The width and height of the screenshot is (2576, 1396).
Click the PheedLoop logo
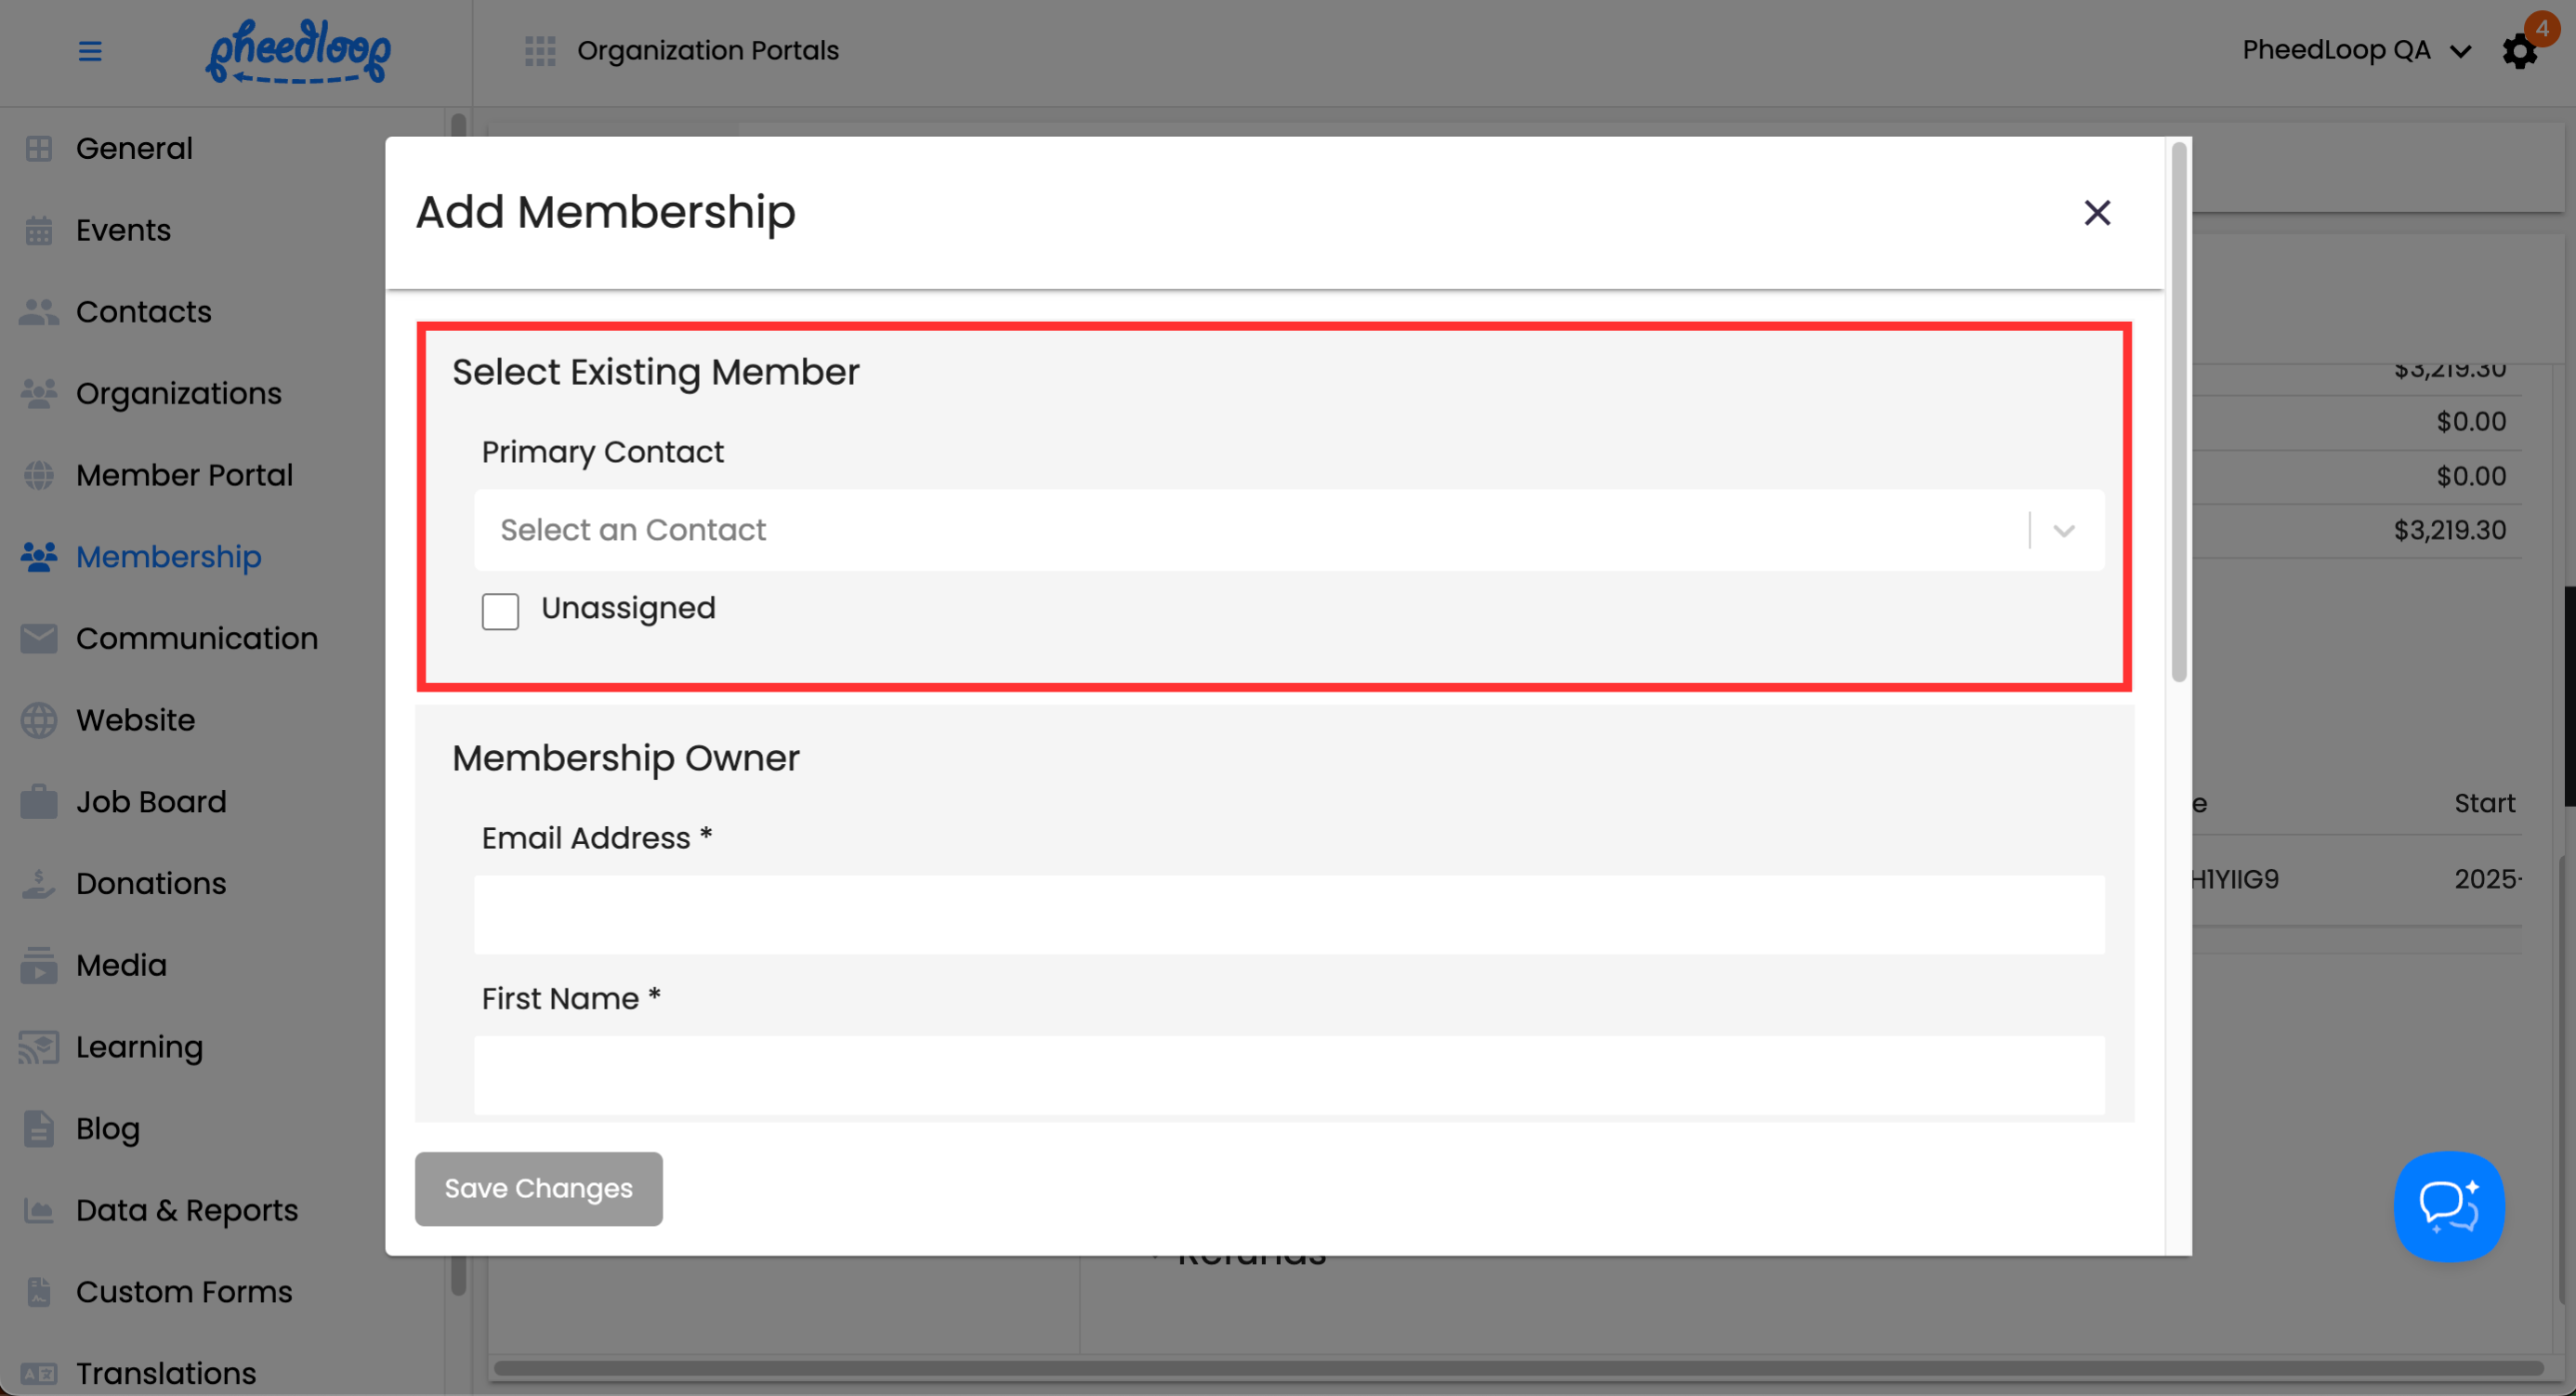298,51
